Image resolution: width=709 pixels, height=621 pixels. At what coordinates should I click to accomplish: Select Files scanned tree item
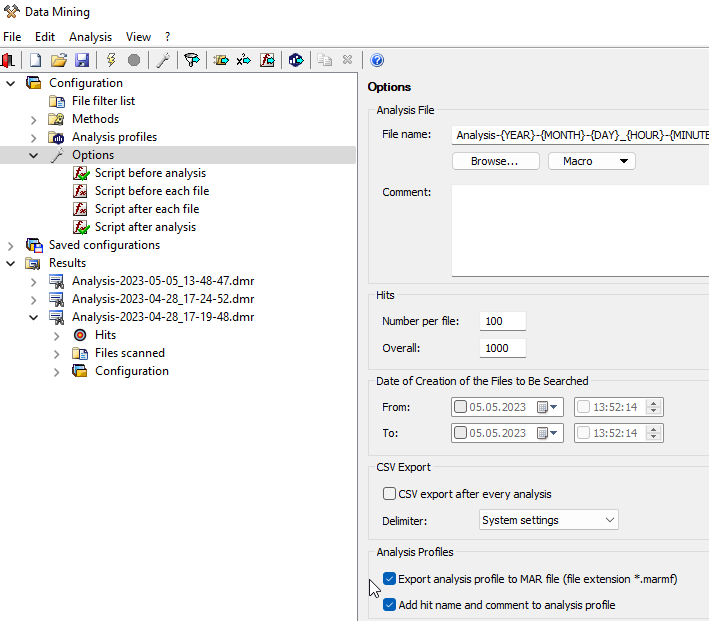(130, 353)
